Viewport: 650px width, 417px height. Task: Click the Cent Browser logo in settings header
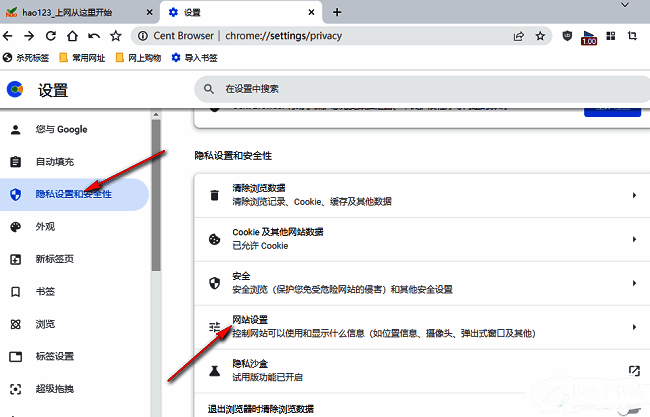click(15, 90)
